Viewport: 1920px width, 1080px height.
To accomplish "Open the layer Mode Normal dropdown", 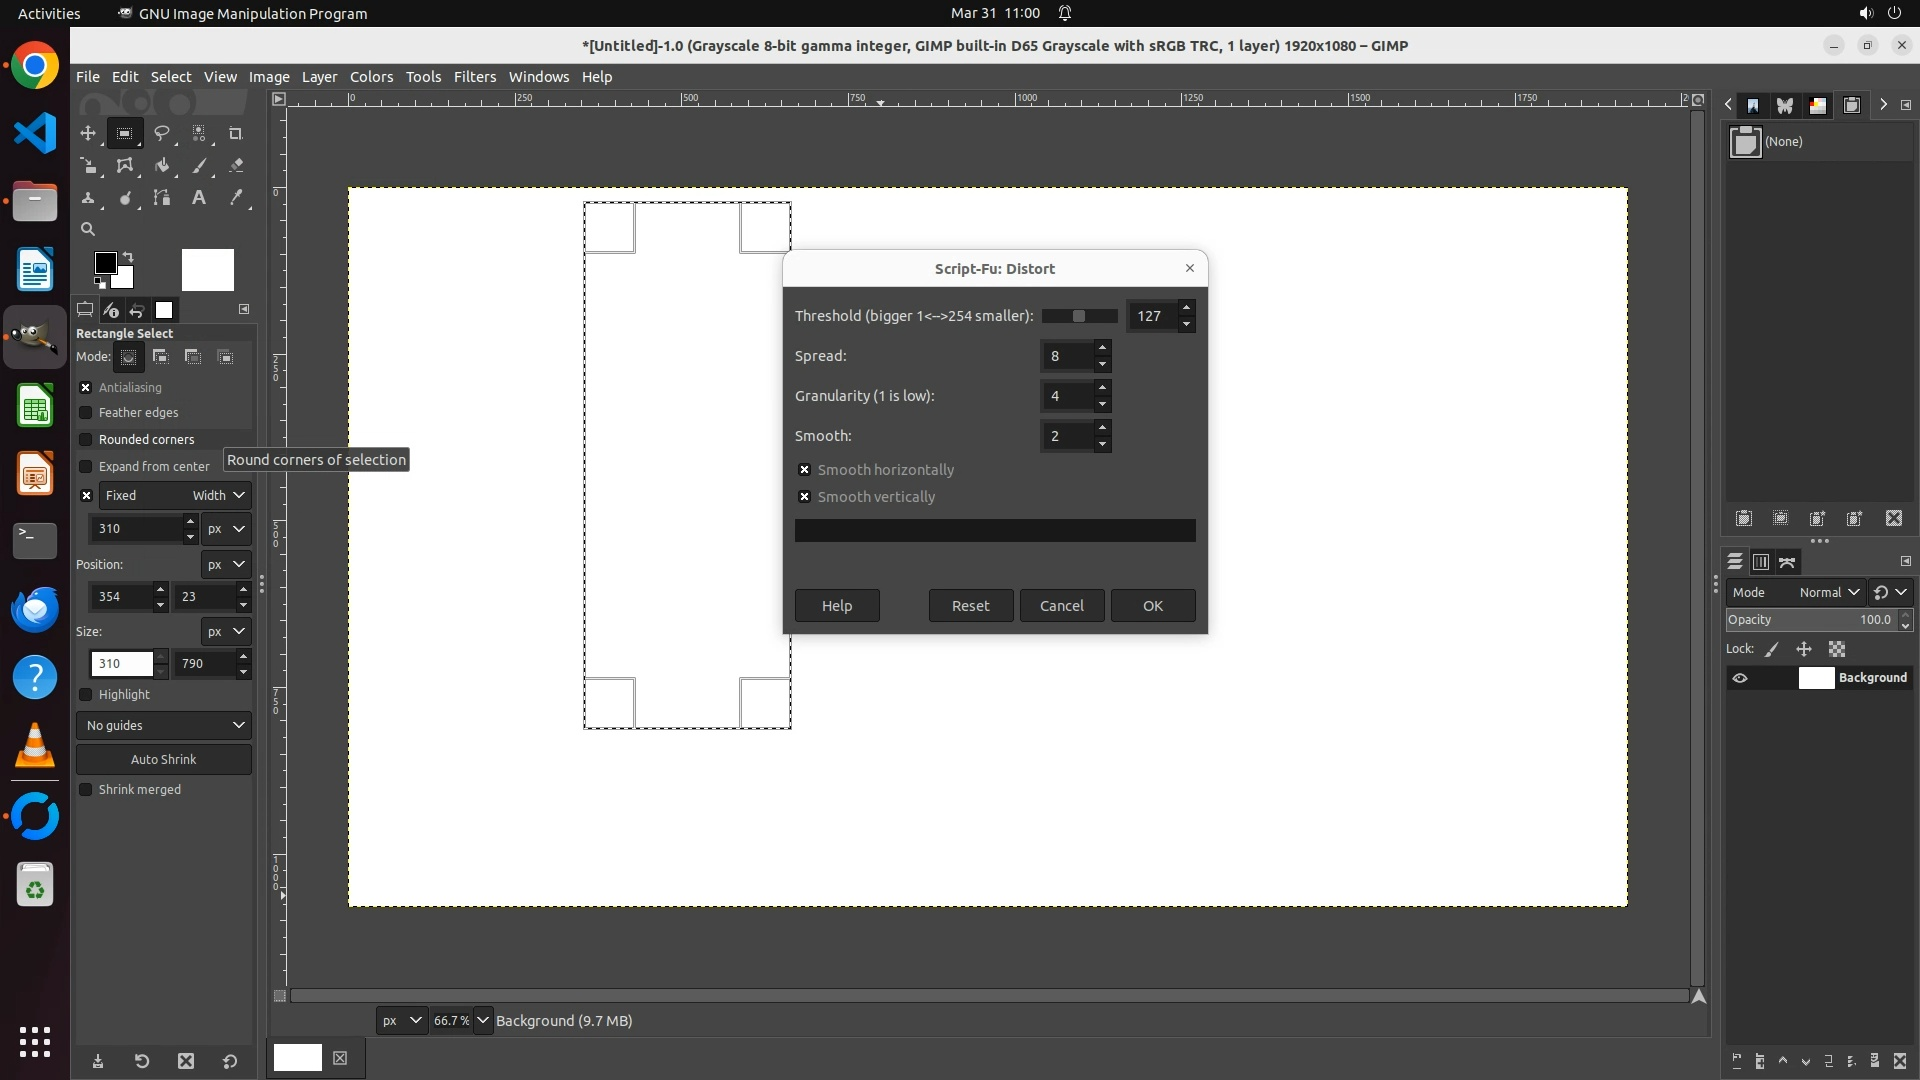I will 1828,592.
